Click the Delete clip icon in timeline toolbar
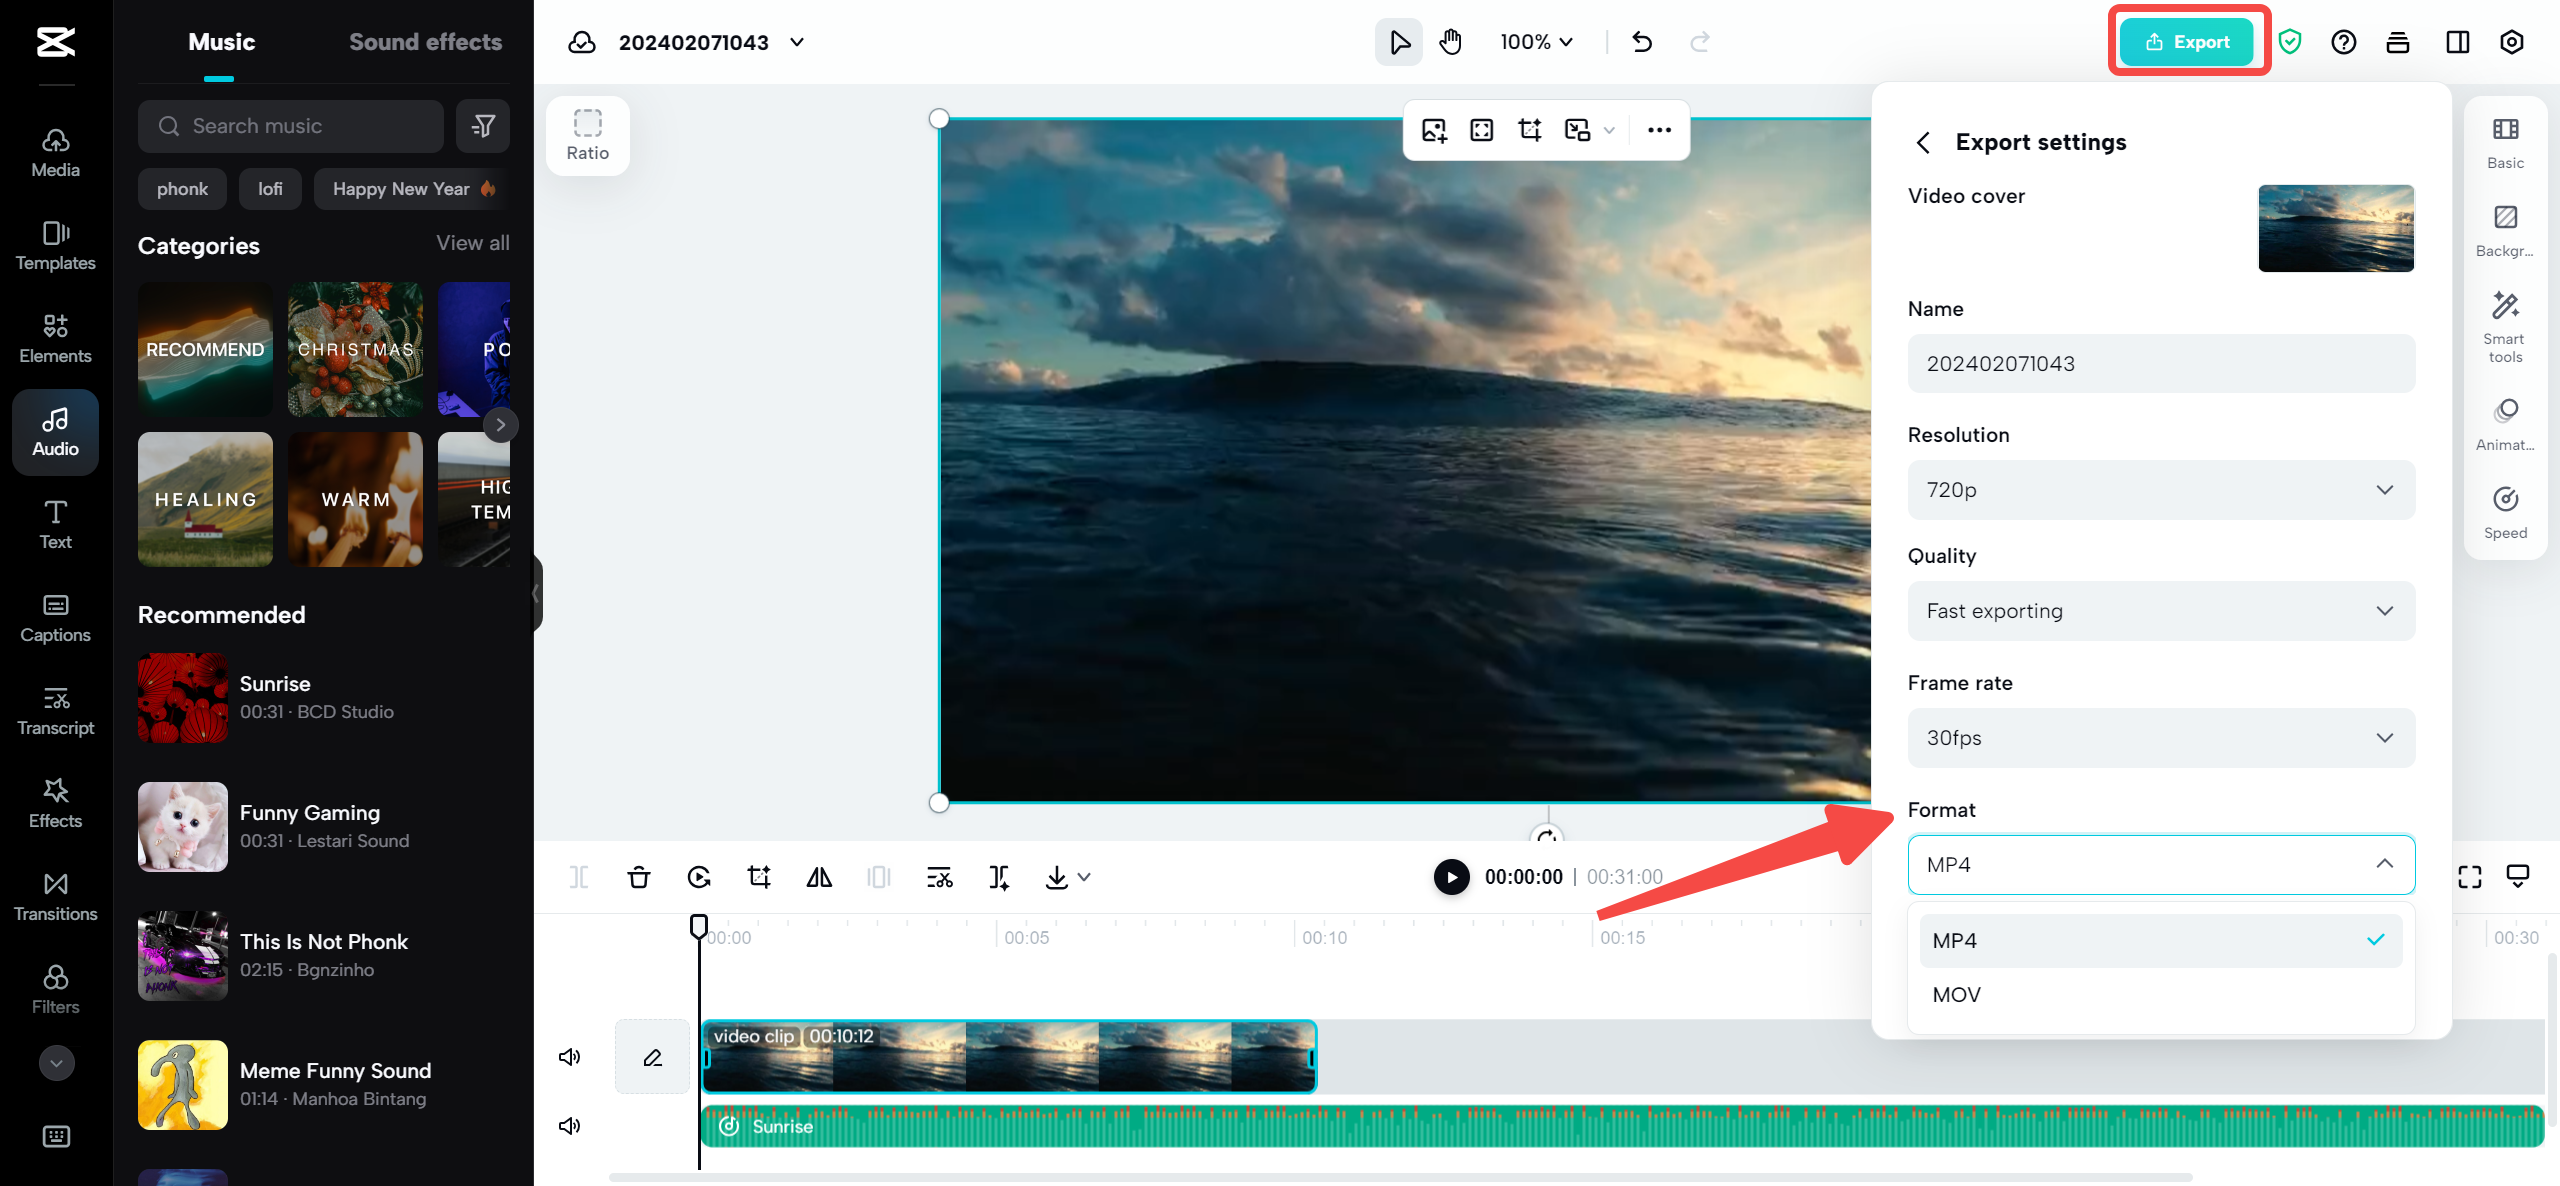Image resolution: width=2560 pixels, height=1186 pixels. pyautogui.click(x=639, y=876)
